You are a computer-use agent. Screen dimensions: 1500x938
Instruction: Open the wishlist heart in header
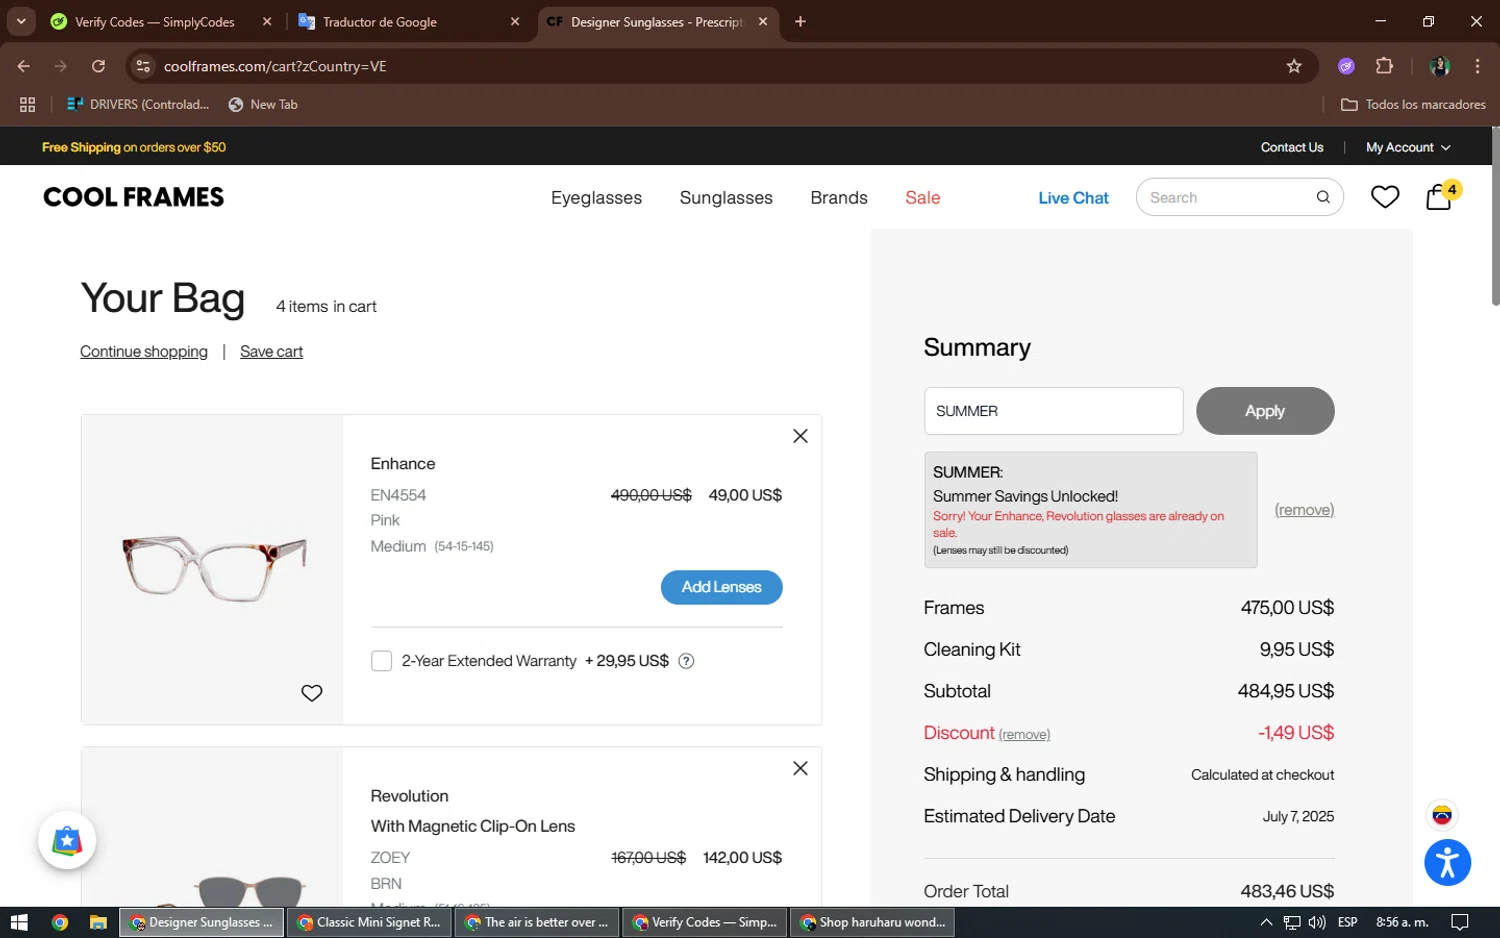pos(1384,197)
